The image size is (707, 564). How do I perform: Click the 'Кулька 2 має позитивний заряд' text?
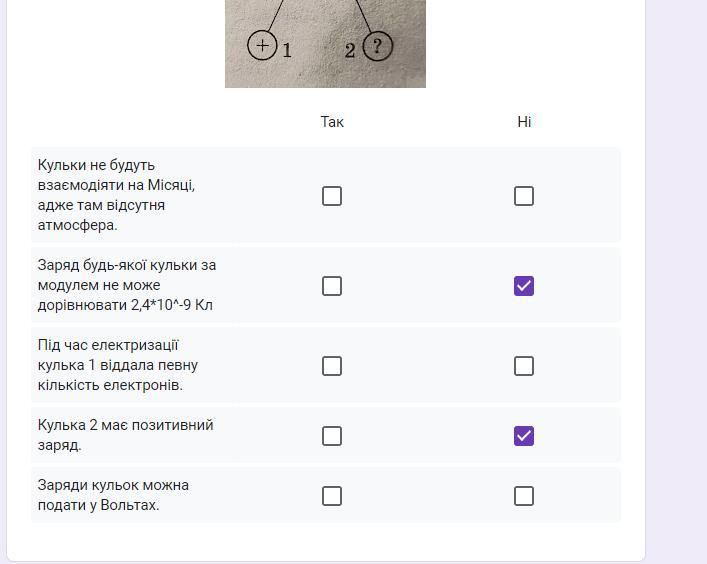tap(125, 435)
